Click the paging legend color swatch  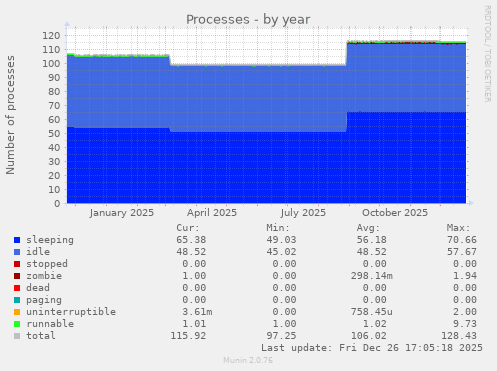pyautogui.click(x=17, y=300)
